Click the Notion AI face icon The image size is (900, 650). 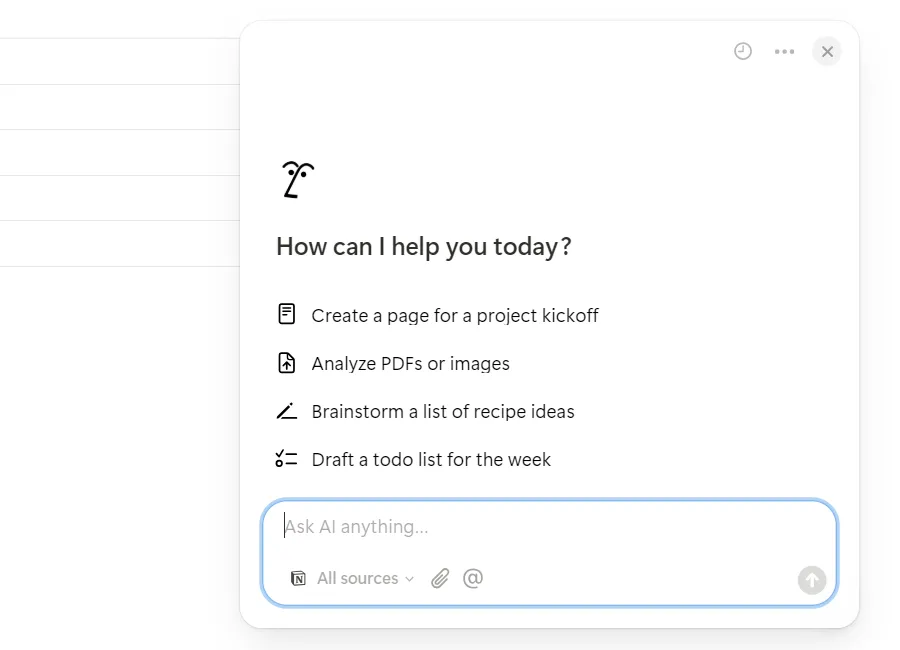(296, 178)
